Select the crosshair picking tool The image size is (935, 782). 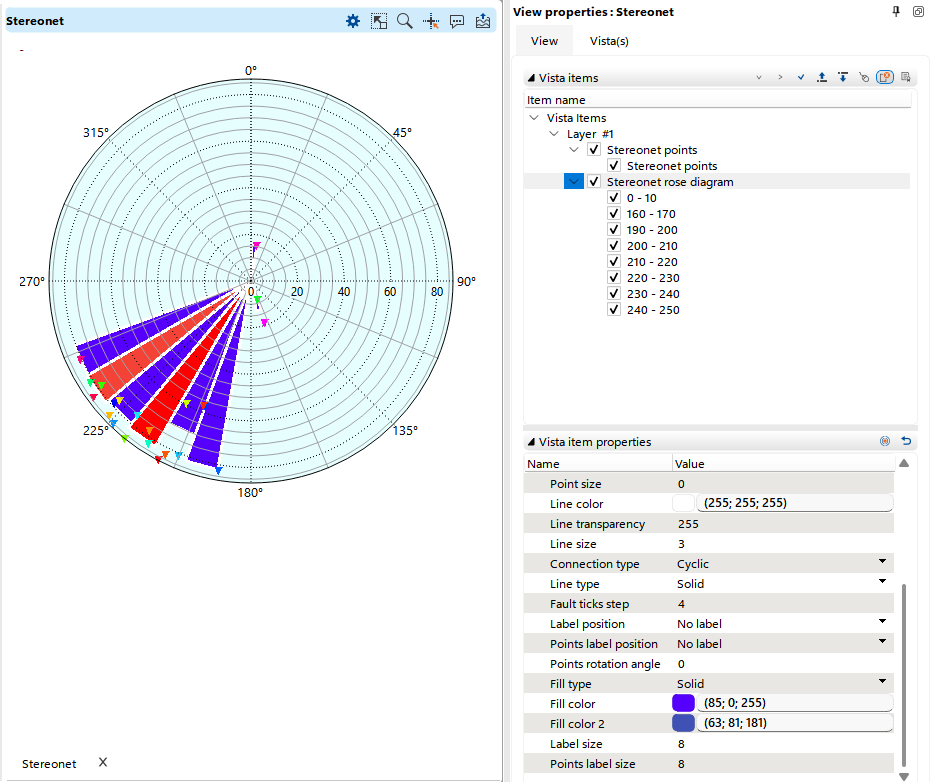coord(431,20)
